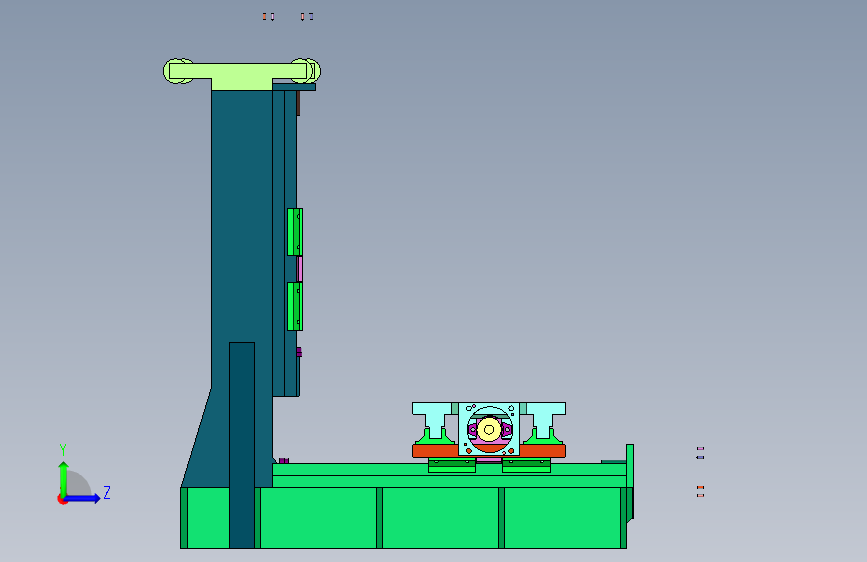Click the red origin ball of the triad
The image size is (867, 562).
62,499
